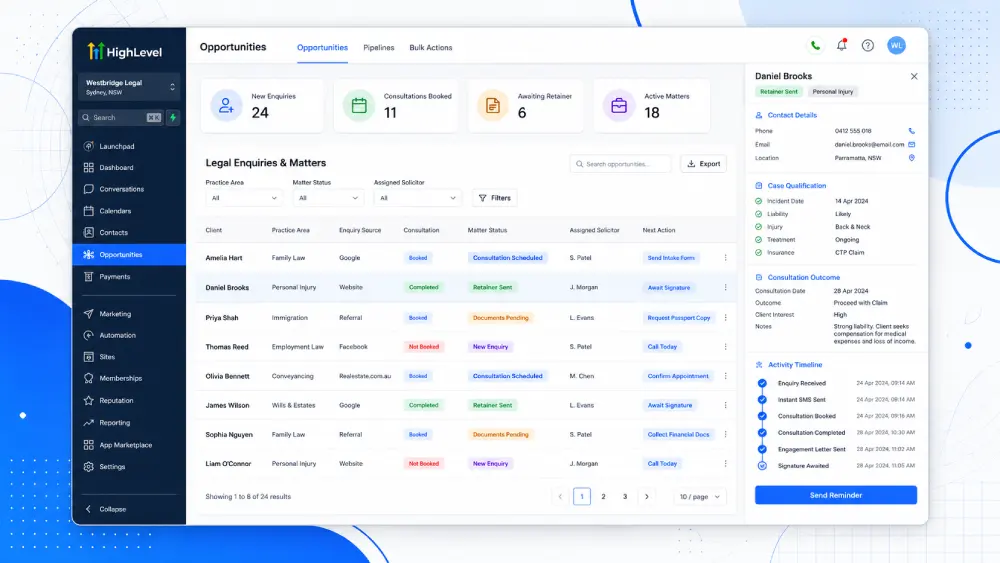The height and width of the screenshot is (563, 1000).
Task: Open the three-dot menu for Amelia Hart
Action: (x=725, y=258)
